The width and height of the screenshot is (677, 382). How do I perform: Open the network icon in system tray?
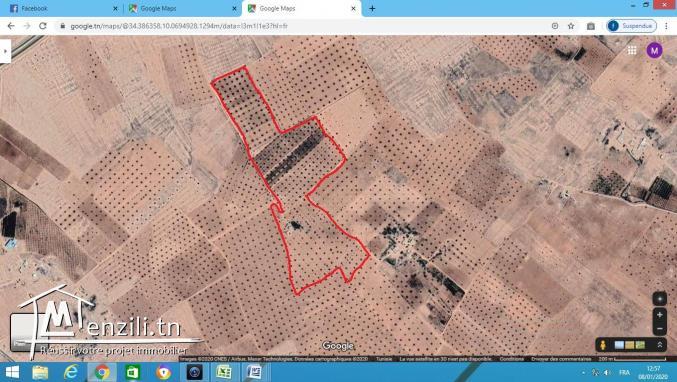point(595,372)
